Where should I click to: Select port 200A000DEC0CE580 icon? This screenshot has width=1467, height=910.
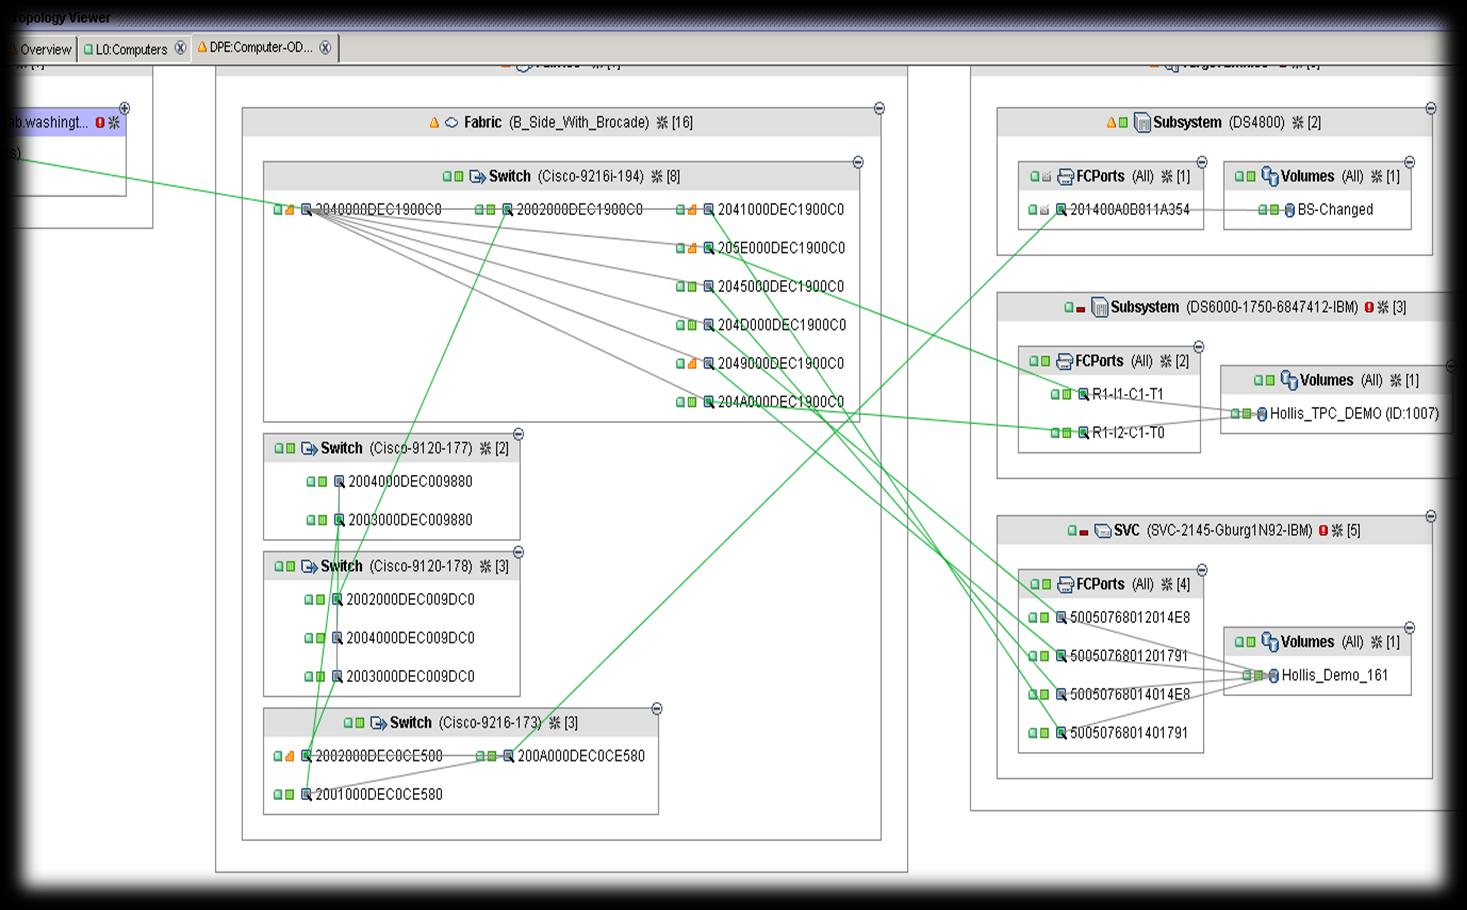coord(509,756)
